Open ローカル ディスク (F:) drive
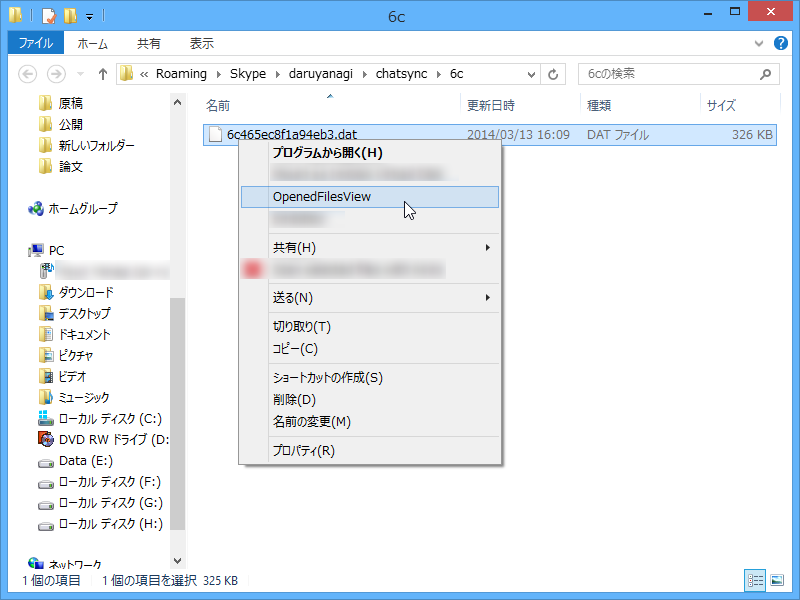This screenshot has width=800, height=600. 110,482
